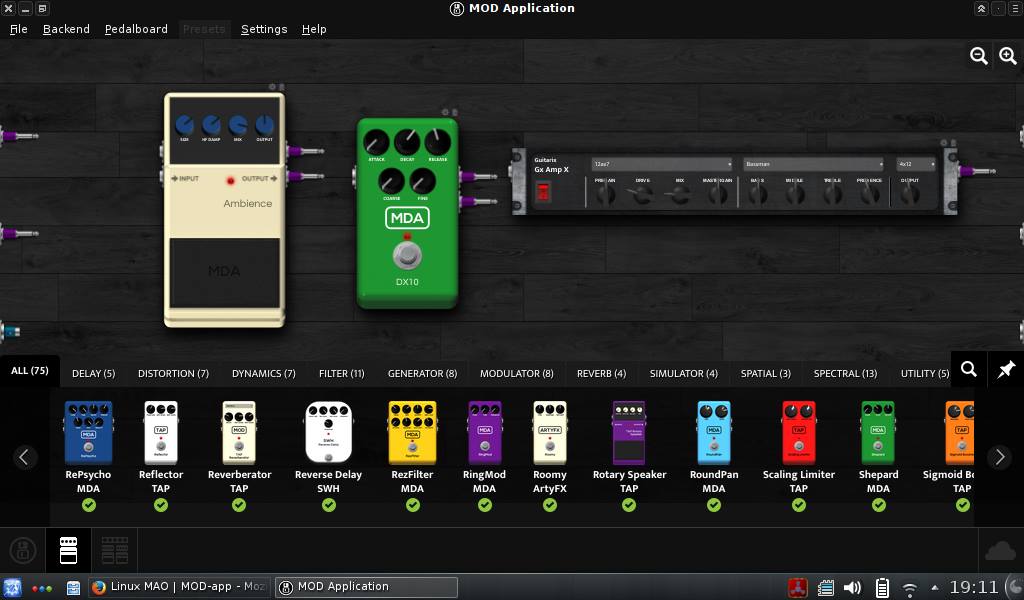Select the FILTER (11) category tab

coord(342,373)
